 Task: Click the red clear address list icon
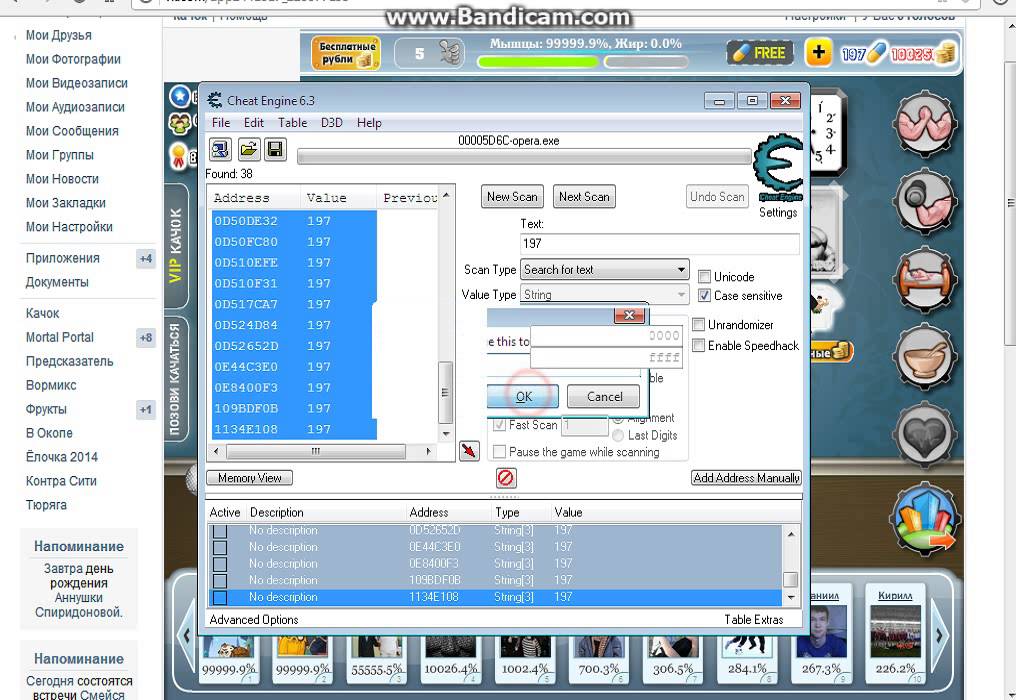click(x=505, y=478)
